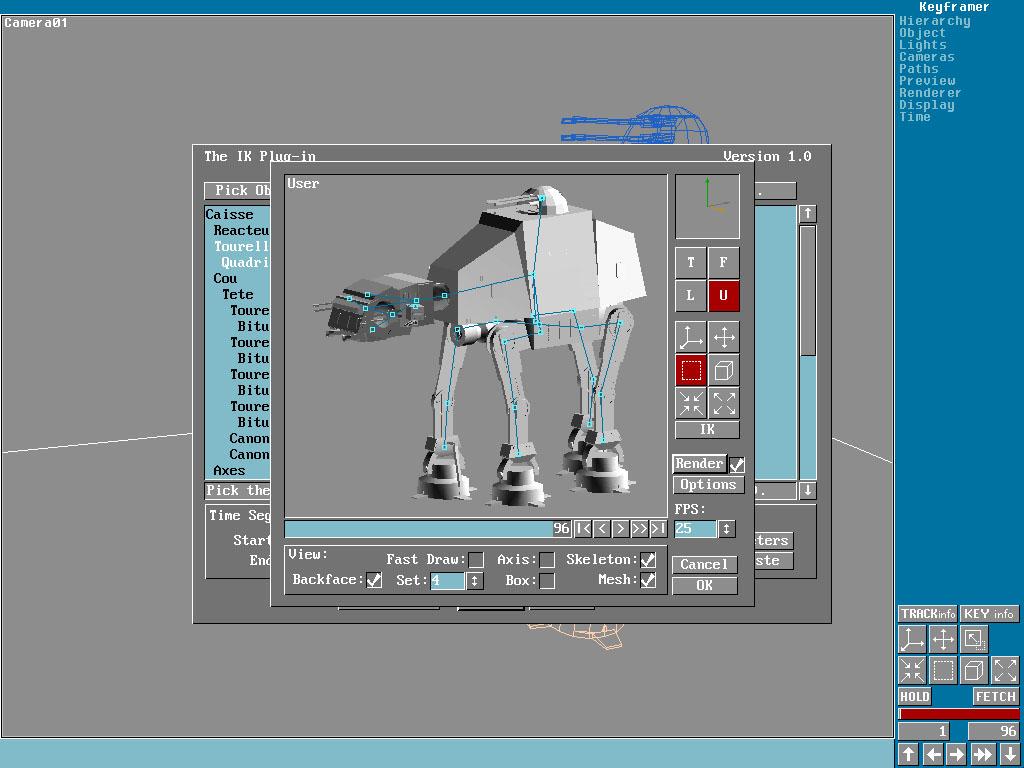This screenshot has height=768, width=1024.
Task: Open the Preview menu
Action: pos(927,81)
